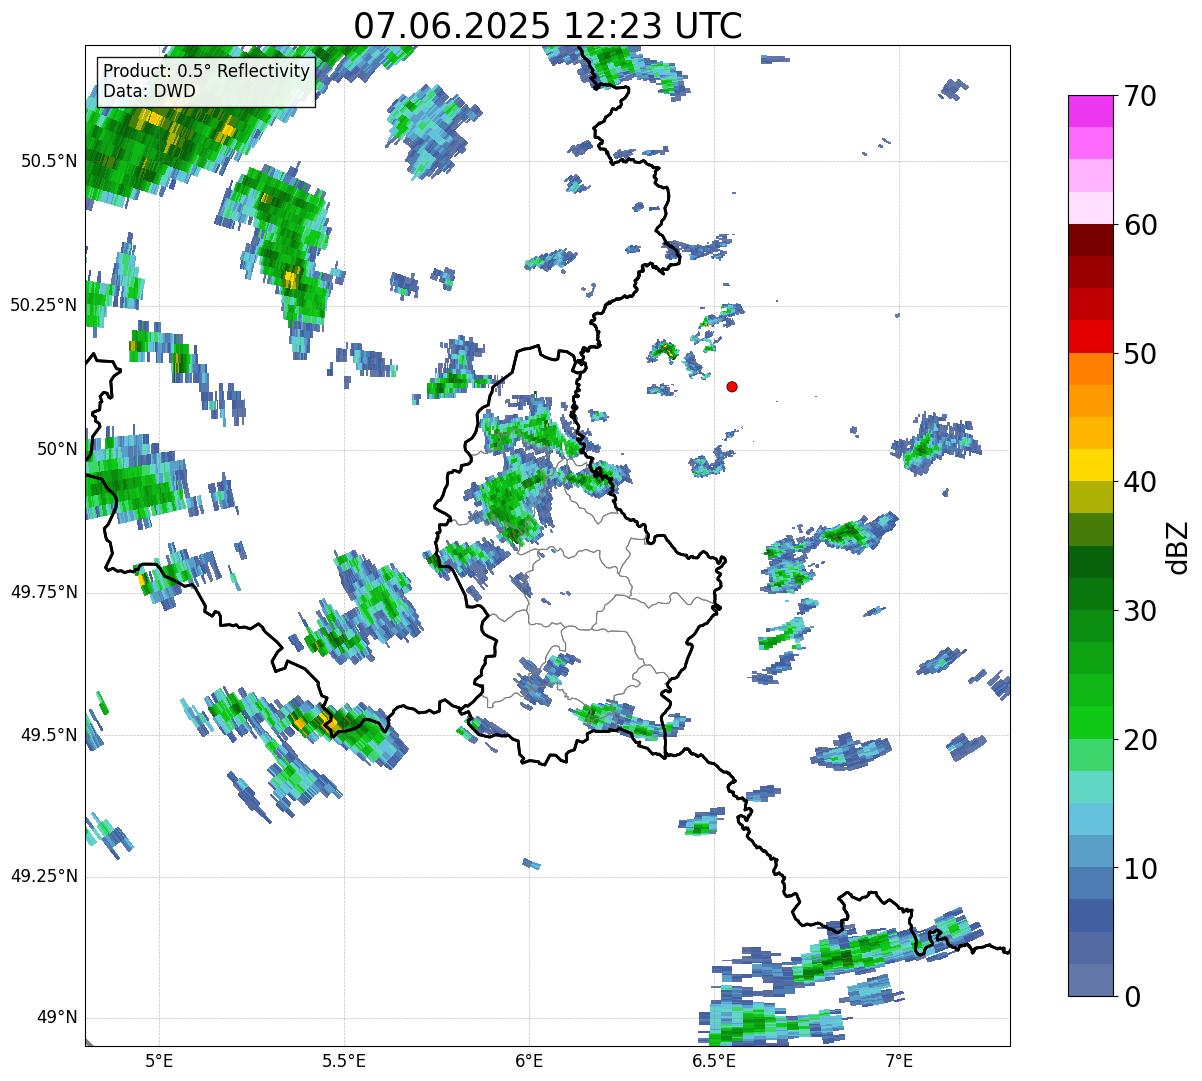Click the slate blue swatch just above 0 dBZ
1202x1081 pixels.
[x=1090, y=980]
